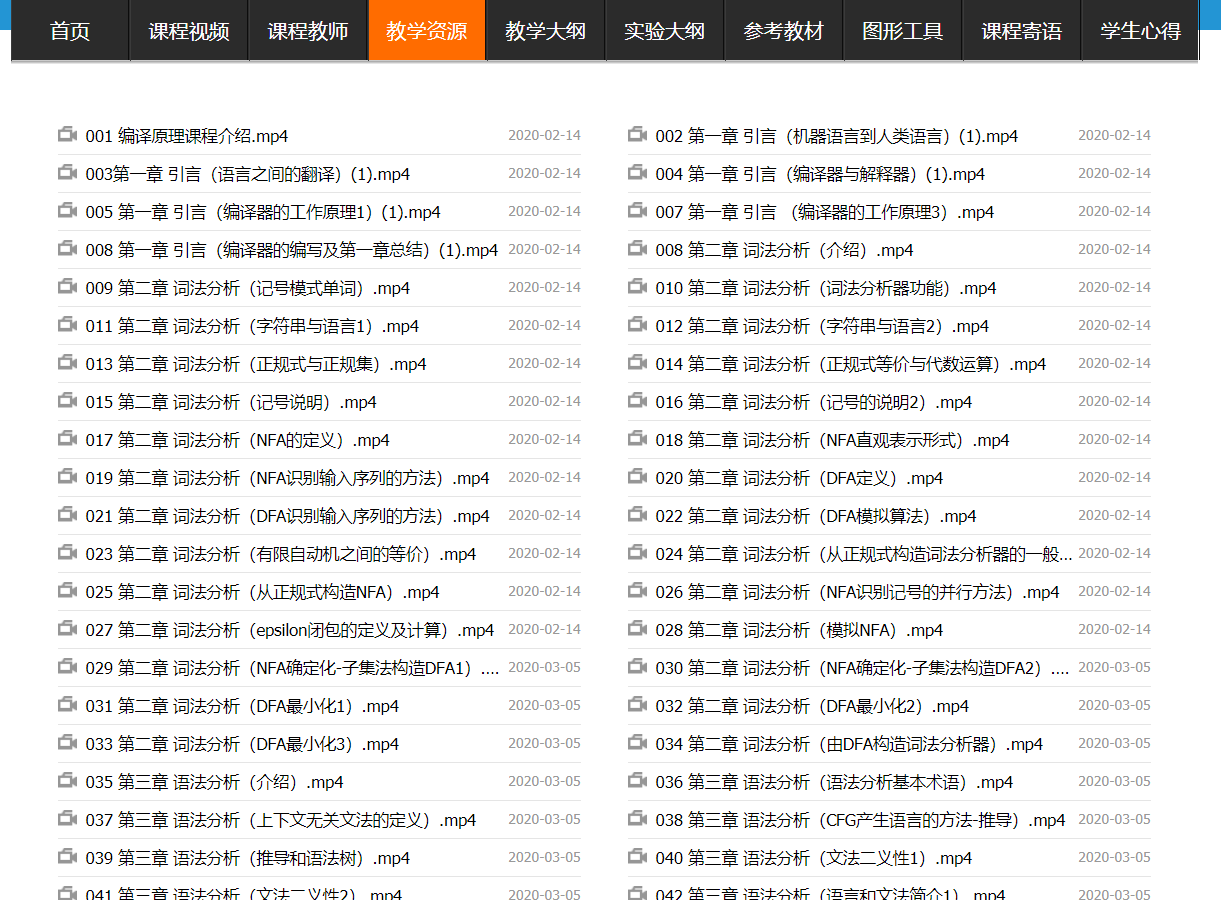Click video icon beside 001 编译原理课程介绍.mp4
Viewport: 1221px width, 900px height.
[68, 135]
